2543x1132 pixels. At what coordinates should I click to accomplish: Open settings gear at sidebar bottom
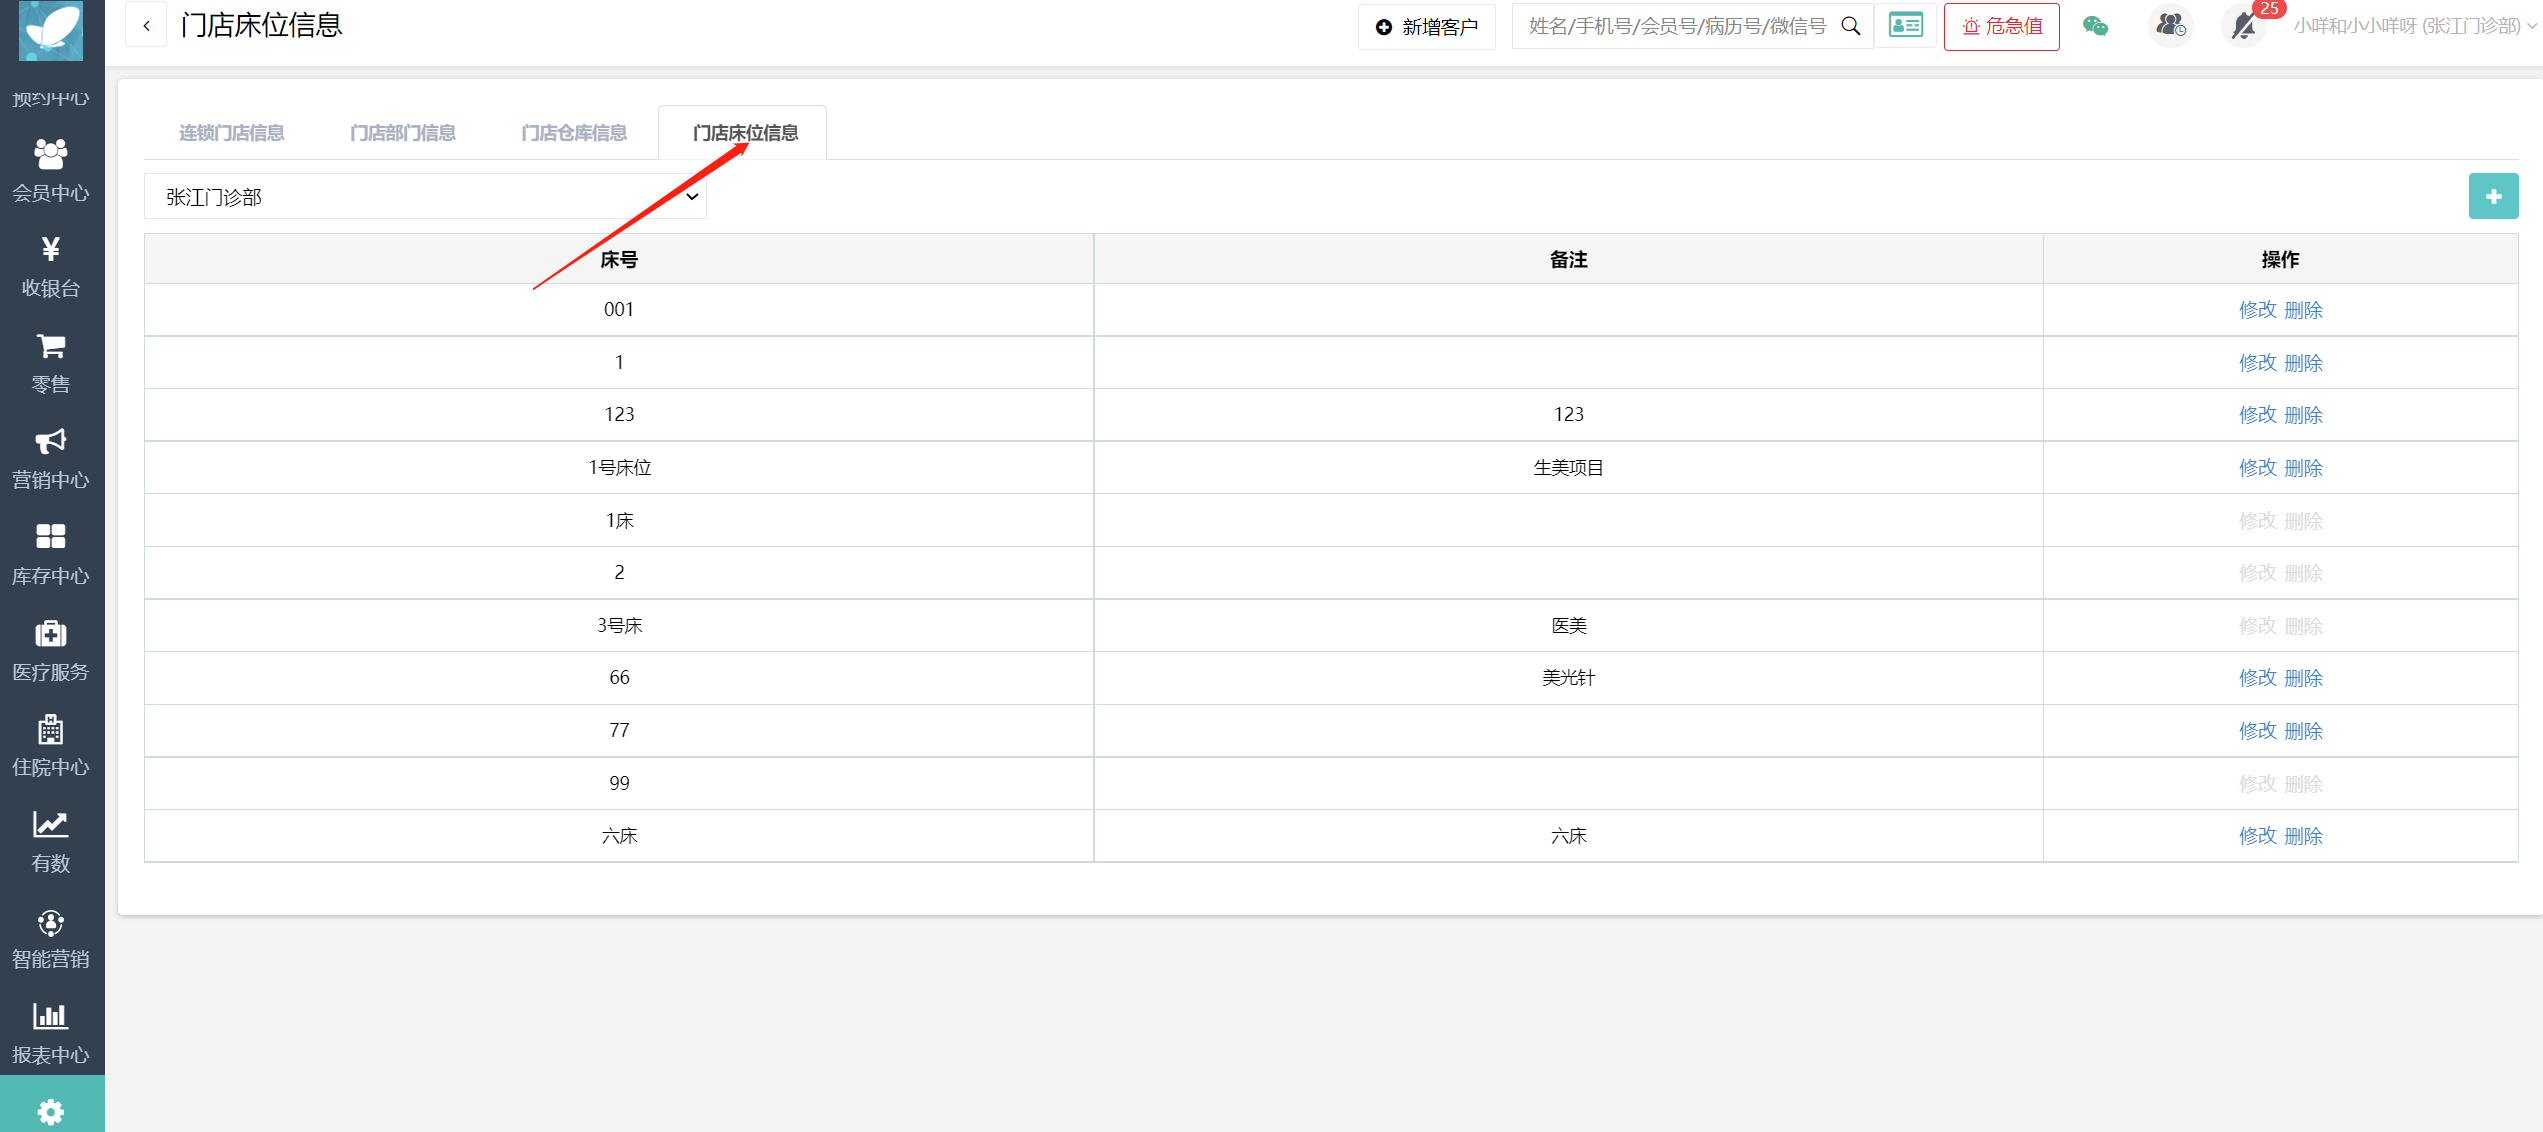point(51,1111)
